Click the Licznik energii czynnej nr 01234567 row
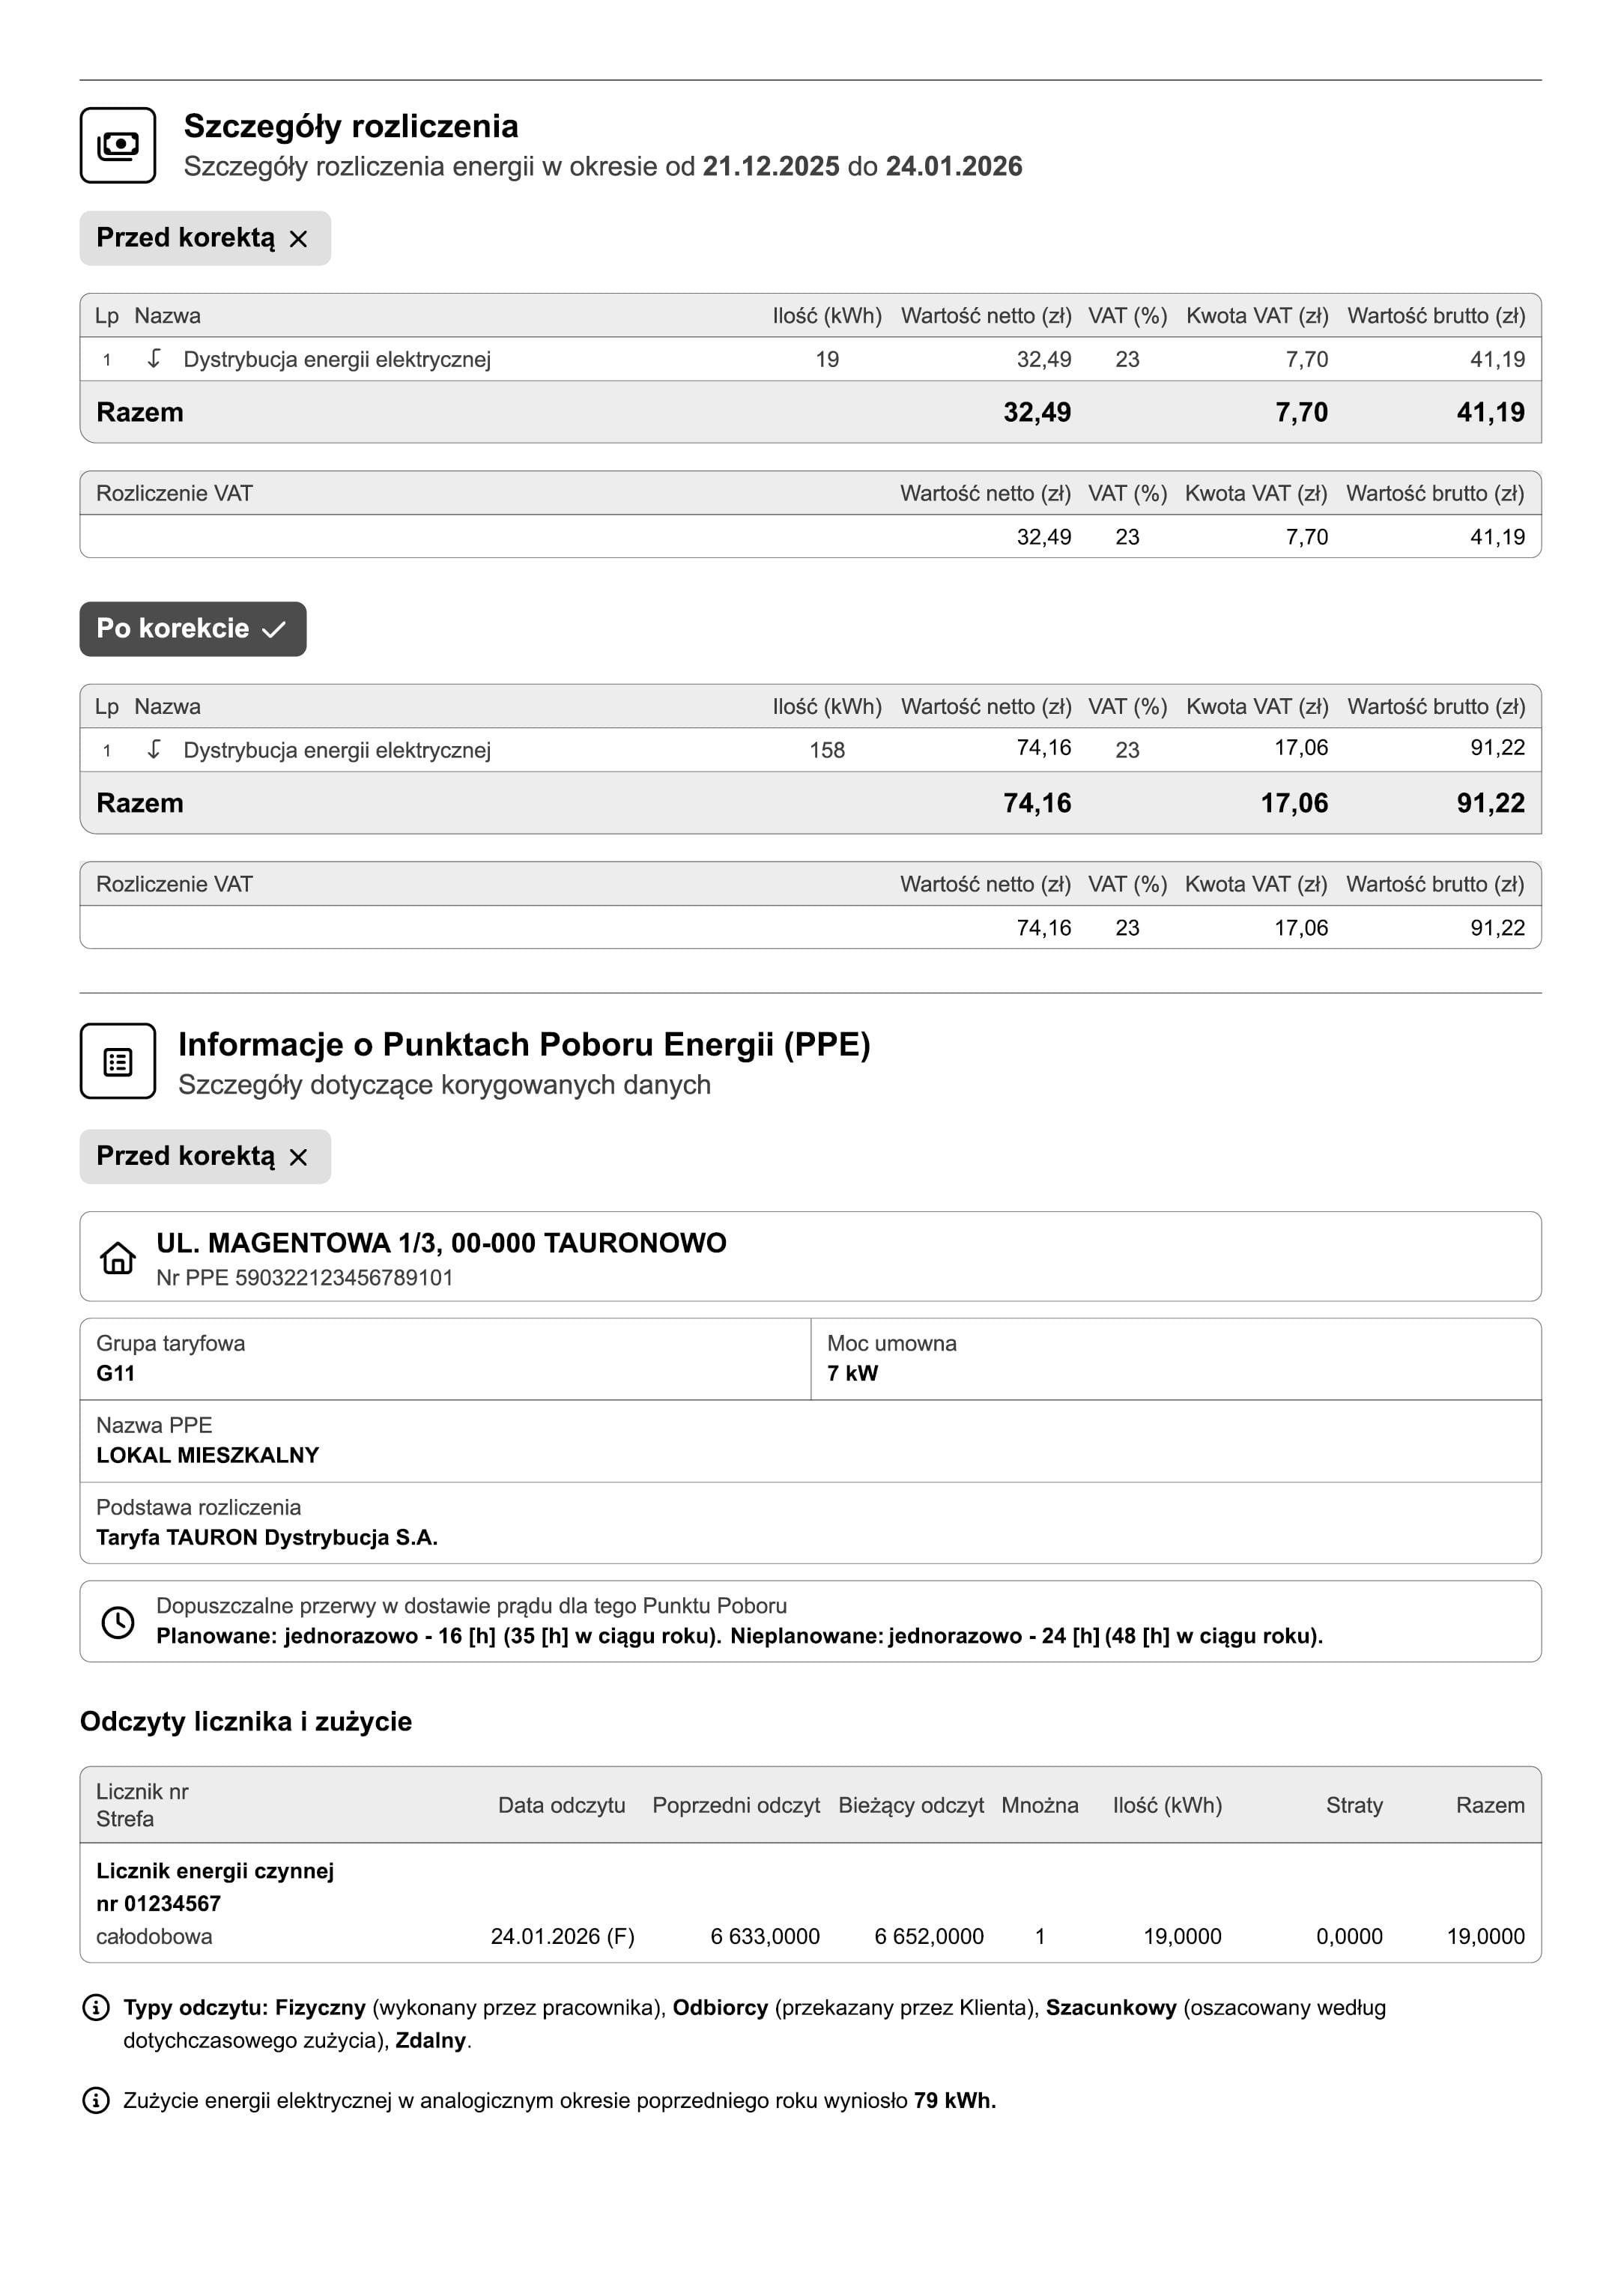 [810, 1903]
